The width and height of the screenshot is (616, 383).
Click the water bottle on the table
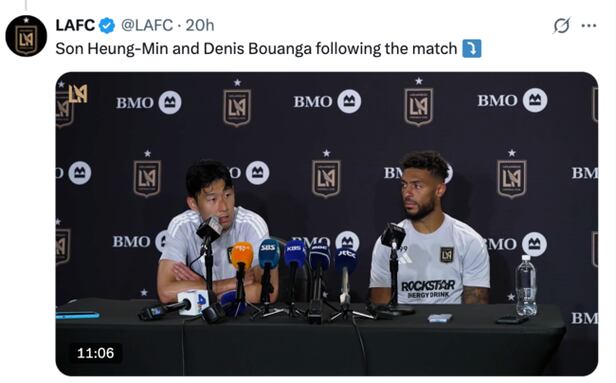click(x=526, y=286)
